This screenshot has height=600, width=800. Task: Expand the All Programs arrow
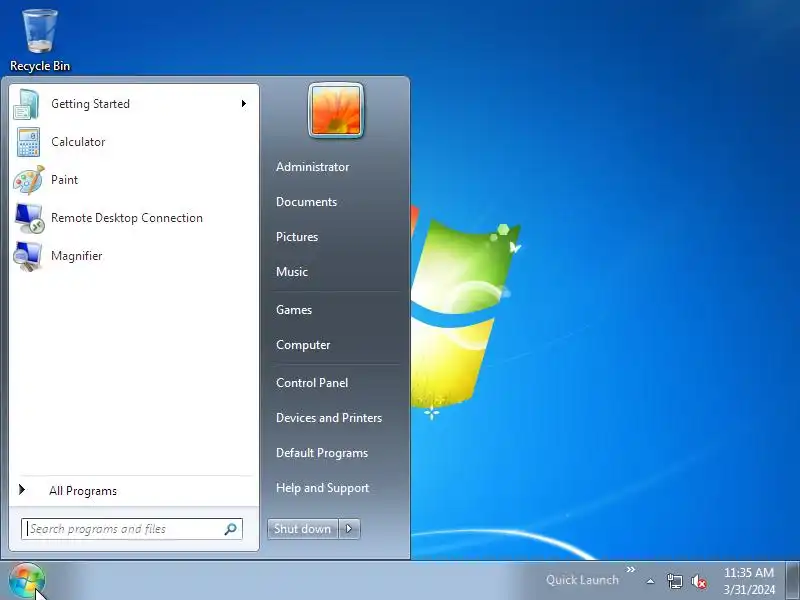click(21, 490)
